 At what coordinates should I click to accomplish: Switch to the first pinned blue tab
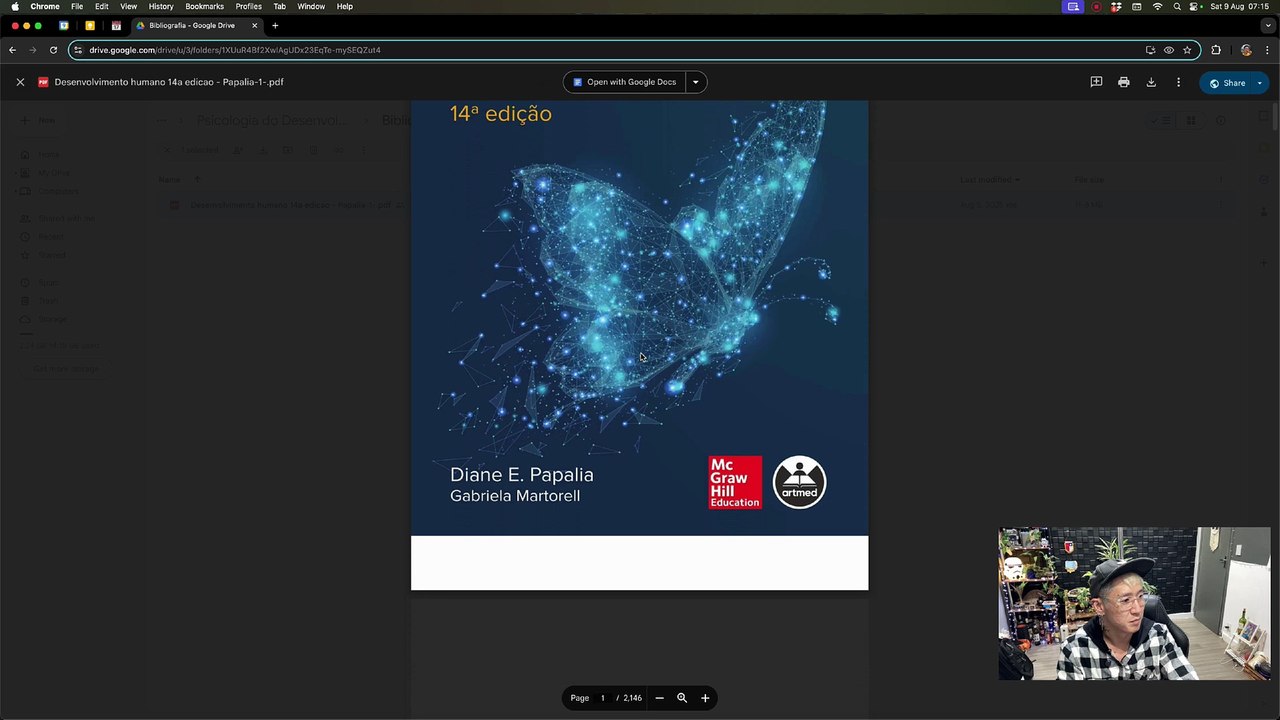(x=64, y=26)
